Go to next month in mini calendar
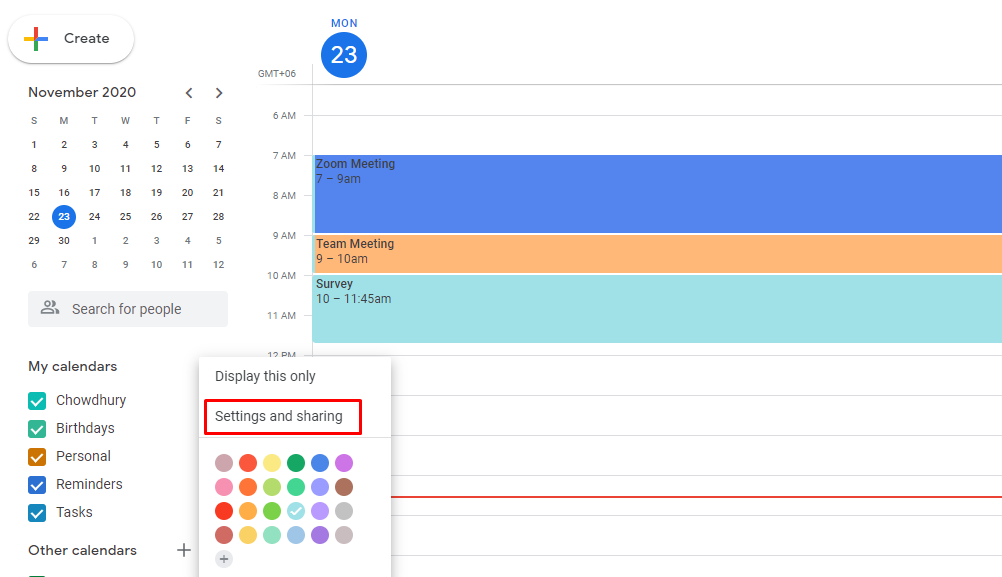 pos(219,93)
